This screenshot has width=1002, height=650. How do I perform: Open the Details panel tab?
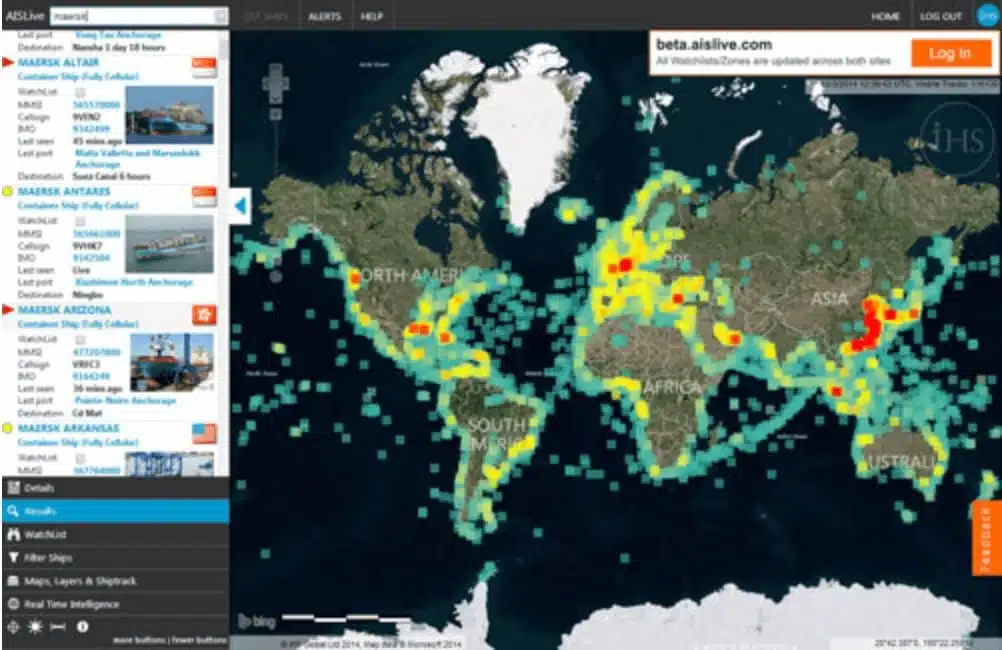click(116, 488)
